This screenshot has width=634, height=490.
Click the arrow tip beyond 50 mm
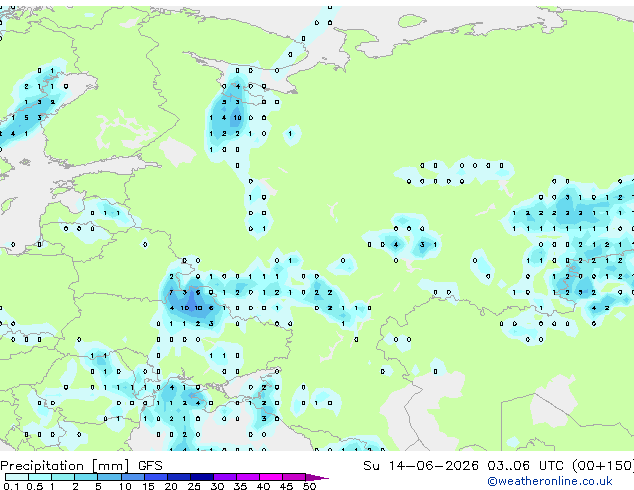coord(317,477)
